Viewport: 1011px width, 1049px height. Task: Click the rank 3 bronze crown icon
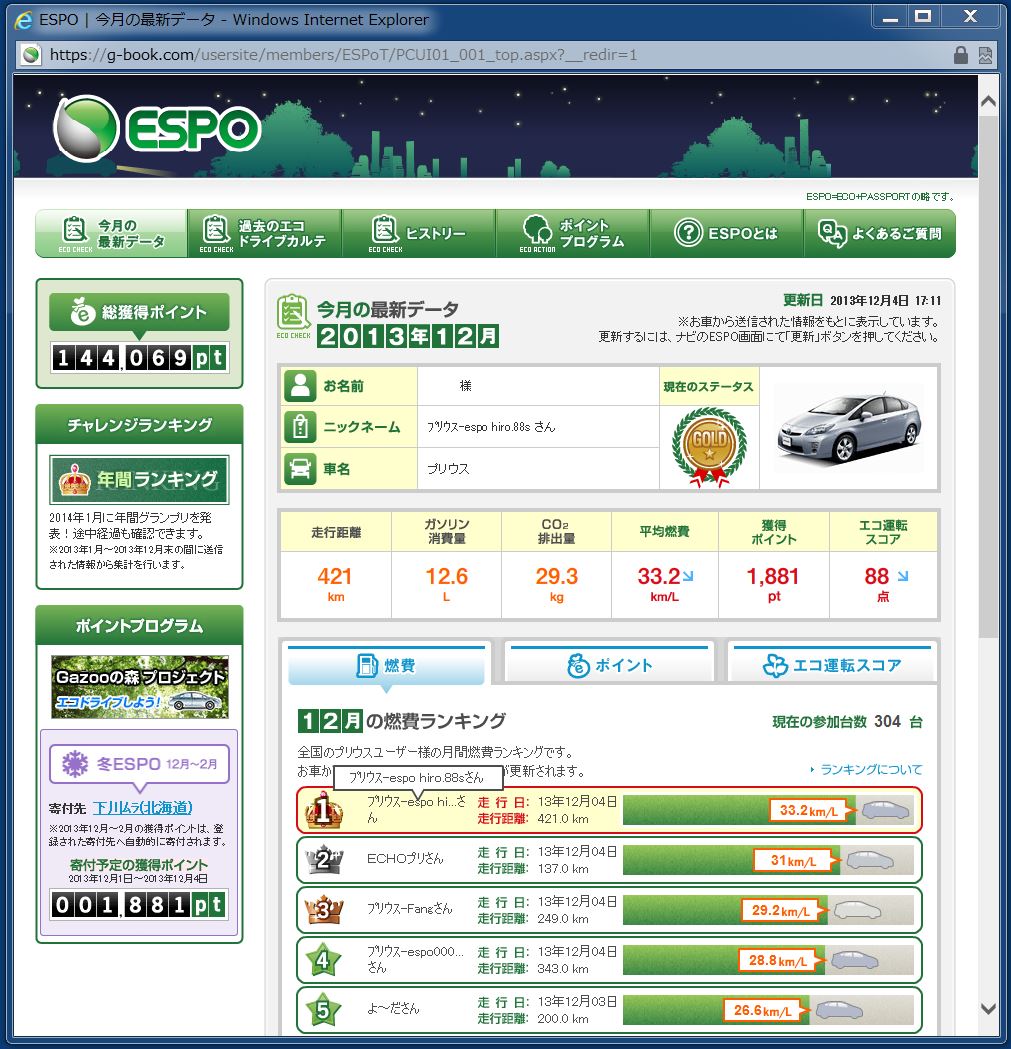coord(324,910)
